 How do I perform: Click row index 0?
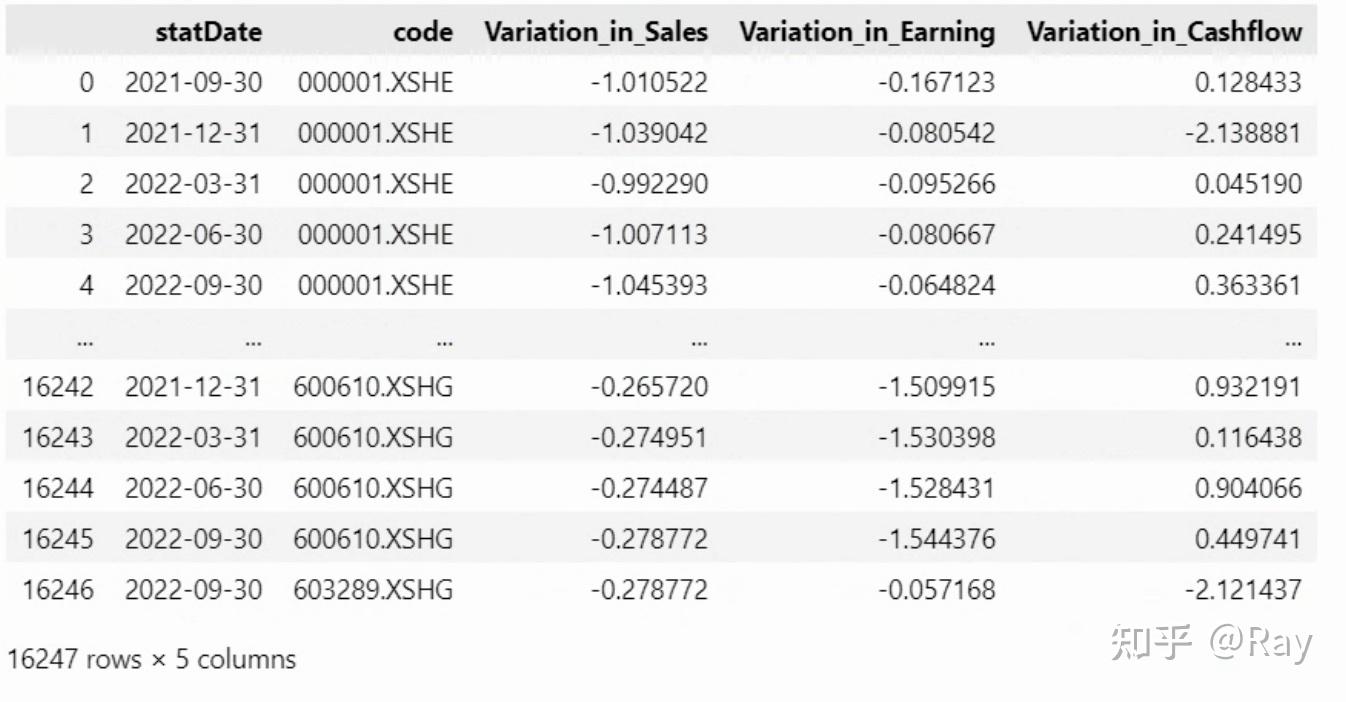tap(86, 82)
